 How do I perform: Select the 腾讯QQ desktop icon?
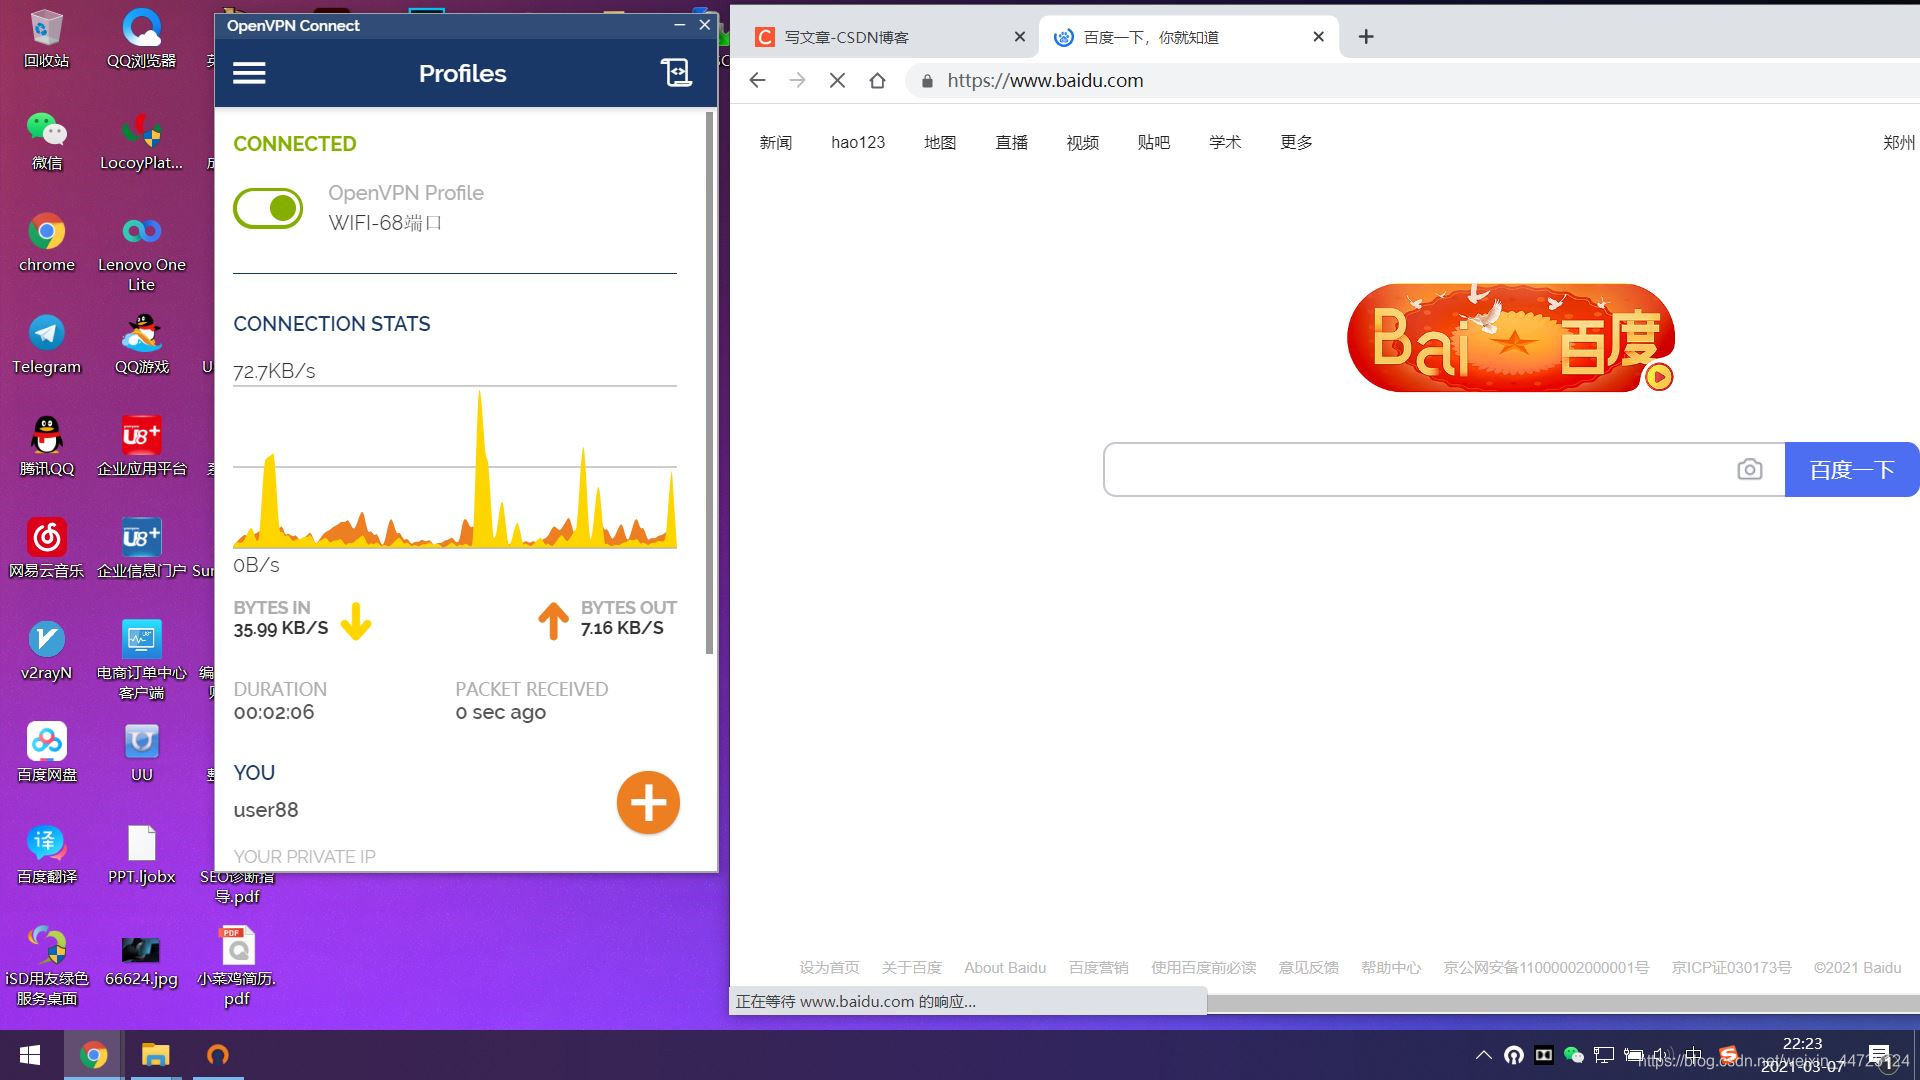(x=47, y=447)
